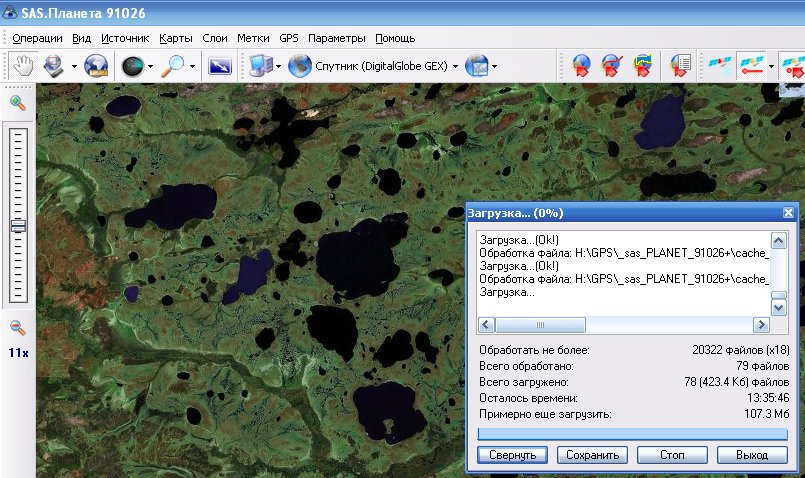Expand the magnifier tool dropdown arrow
The image size is (805, 478).
point(192,67)
